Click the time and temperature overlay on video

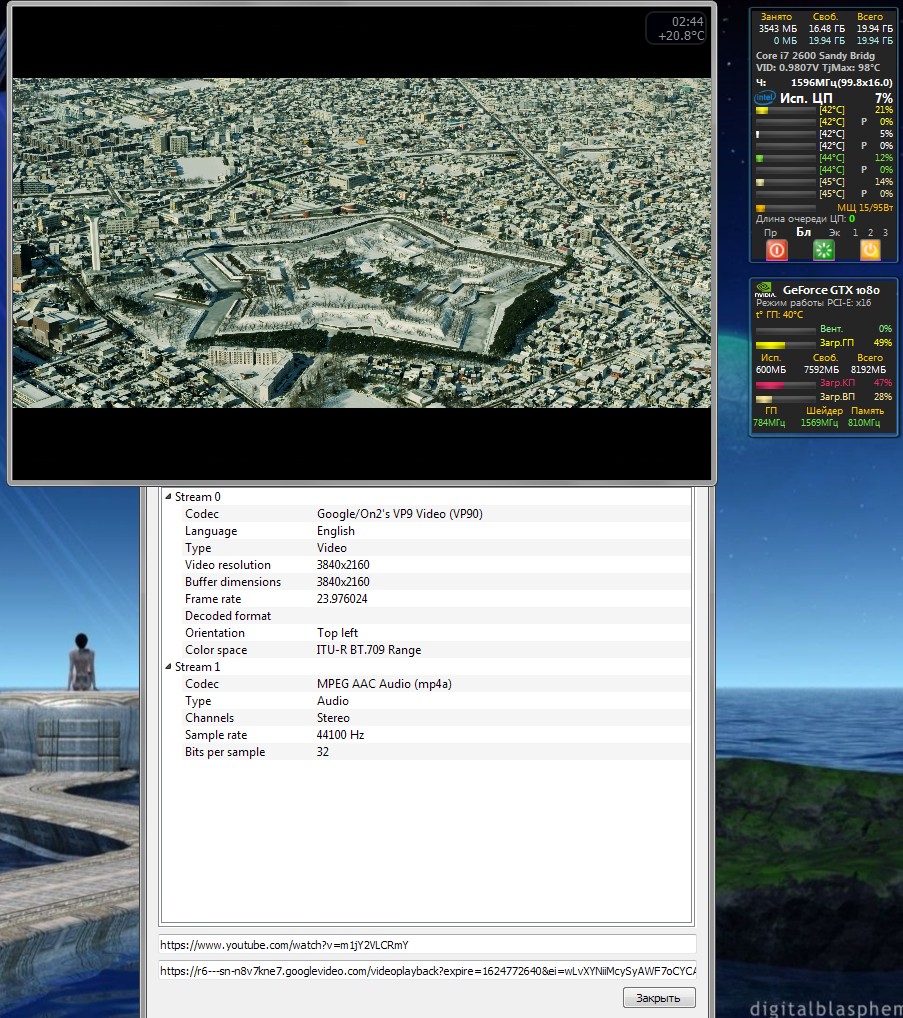coord(675,28)
